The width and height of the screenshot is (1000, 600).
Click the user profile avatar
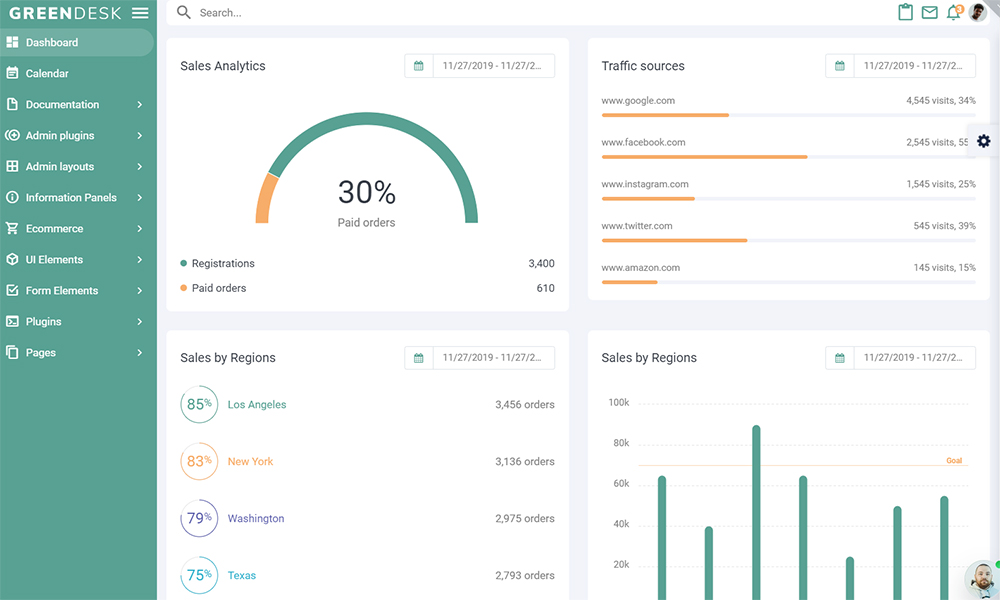(977, 12)
